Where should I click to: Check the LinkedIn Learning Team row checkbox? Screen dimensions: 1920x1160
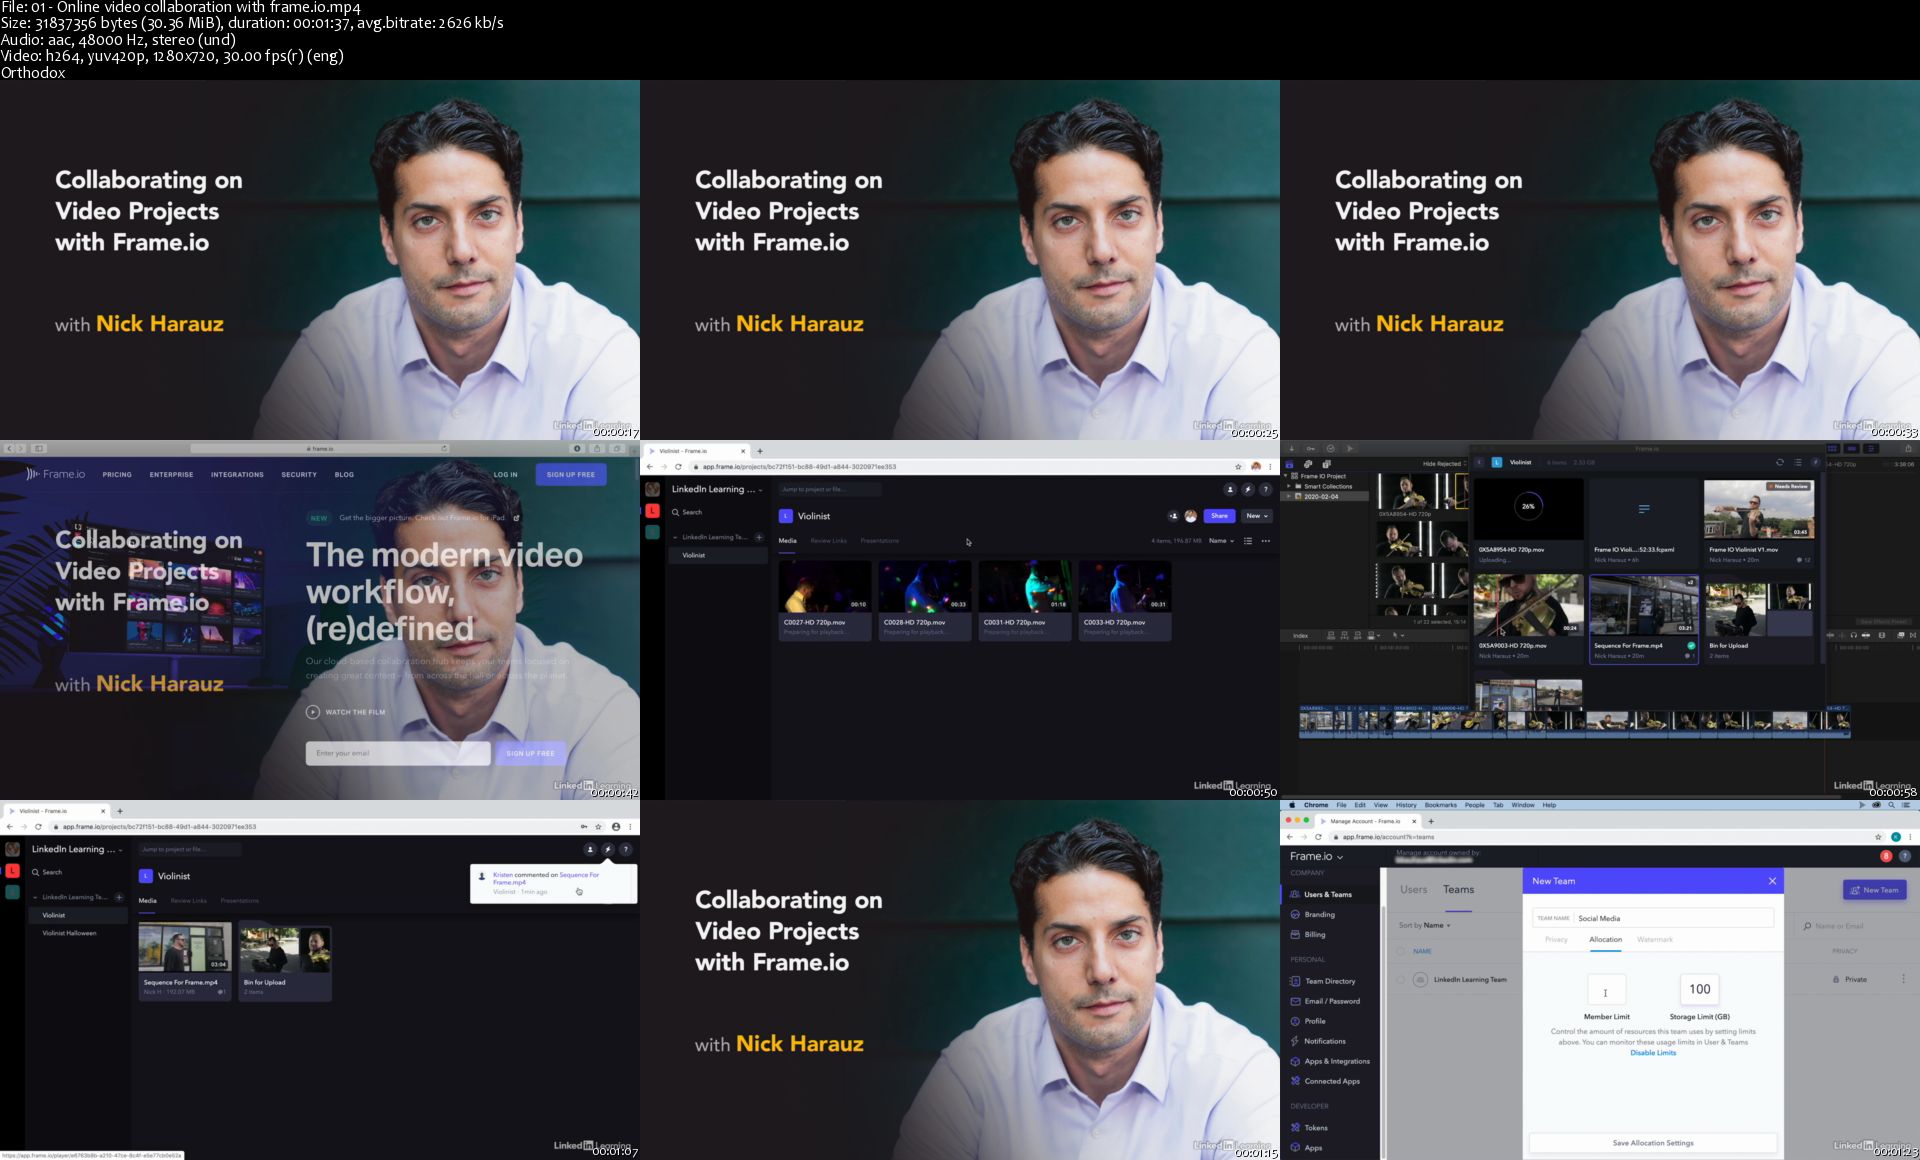coord(1400,980)
